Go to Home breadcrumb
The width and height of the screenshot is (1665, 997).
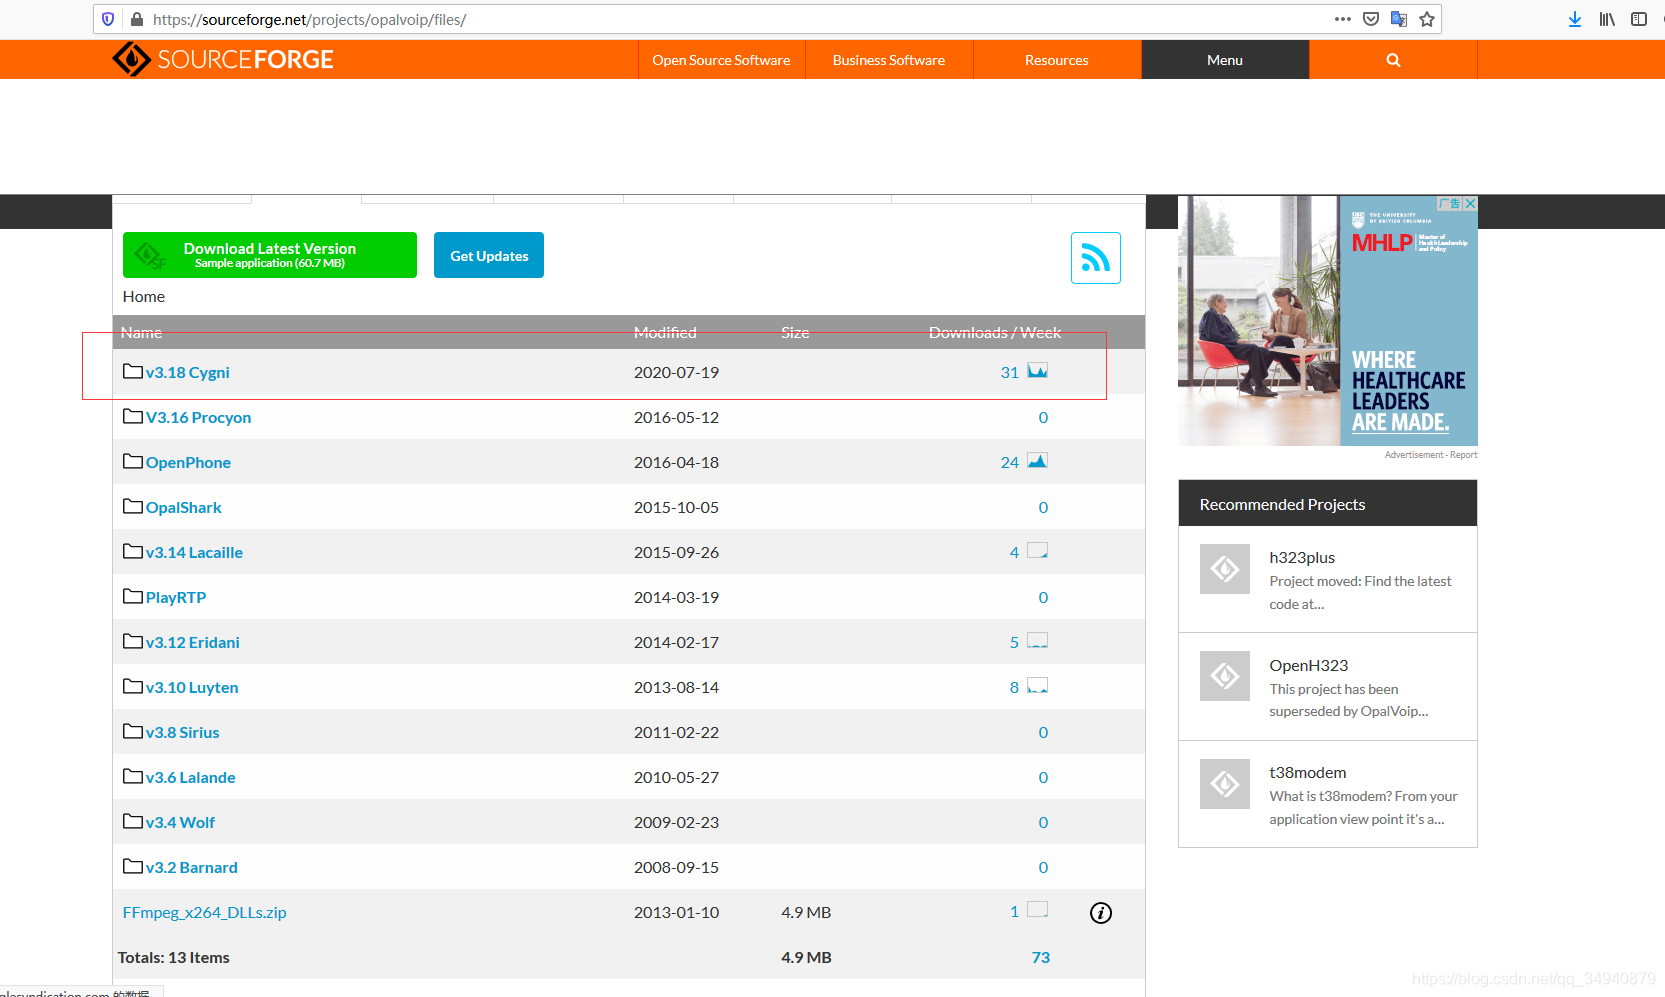pyautogui.click(x=144, y=296)
